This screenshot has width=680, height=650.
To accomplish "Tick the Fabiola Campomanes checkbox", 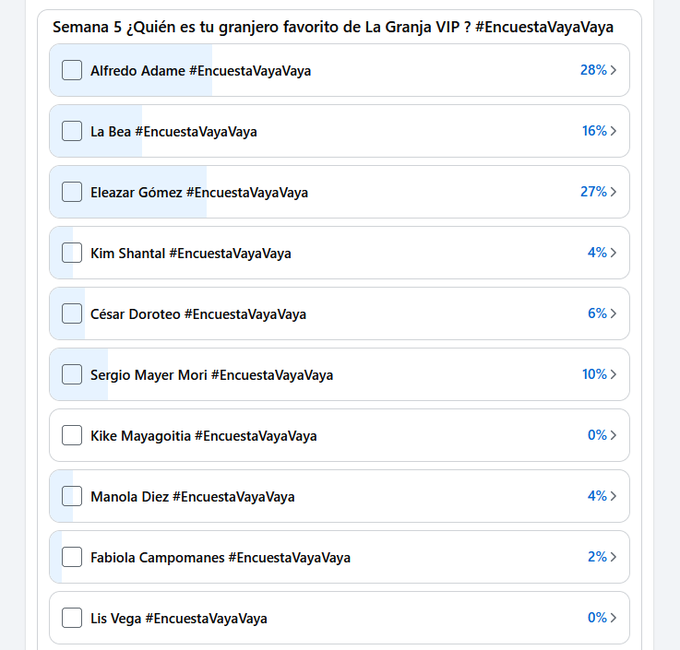I will pyautogui.click(x=72, y=558).
